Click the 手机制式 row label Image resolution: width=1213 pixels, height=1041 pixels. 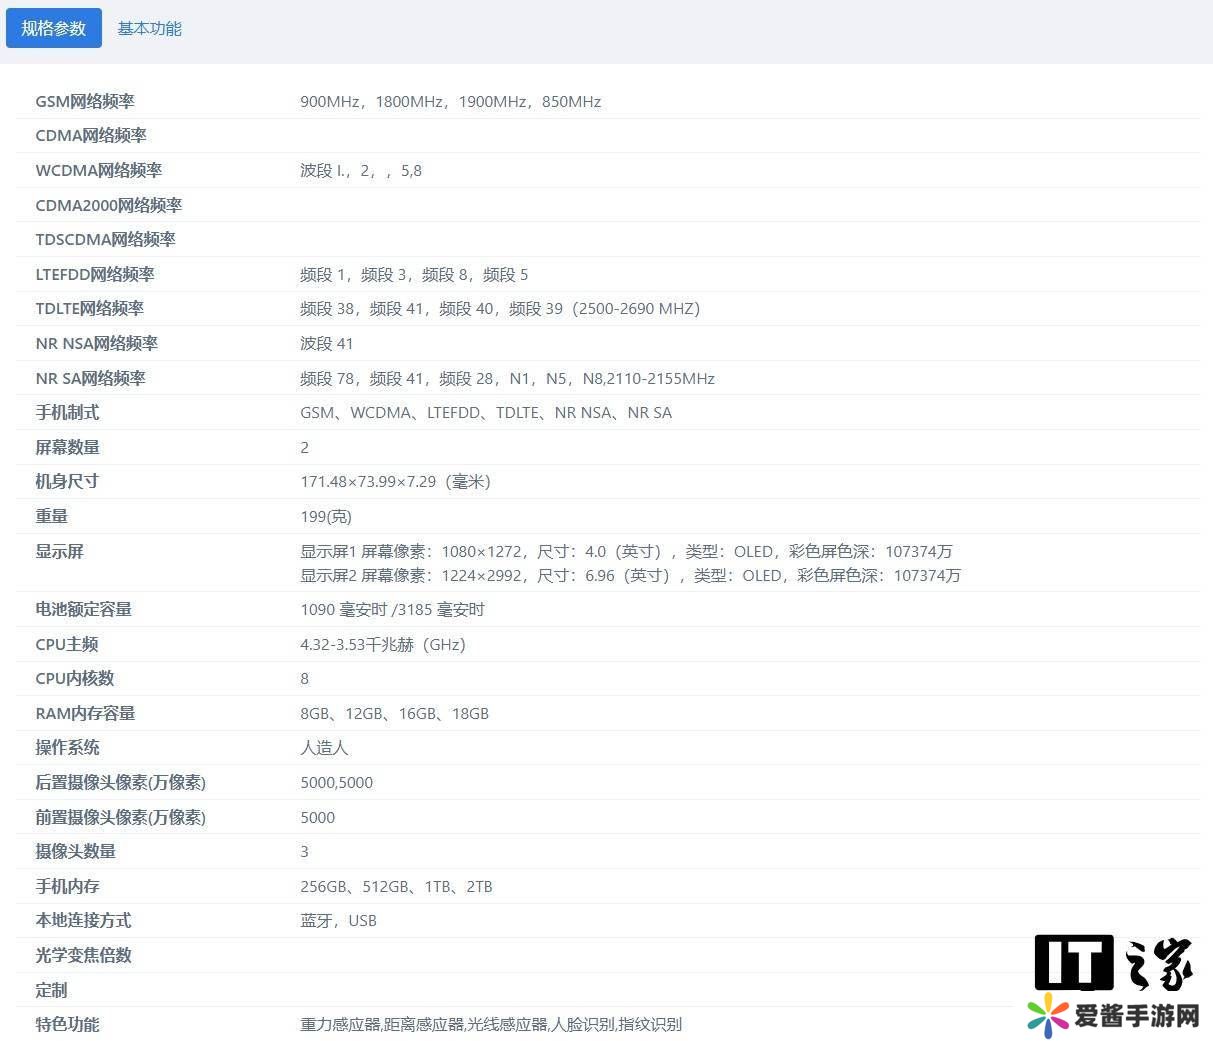point(67,412)
